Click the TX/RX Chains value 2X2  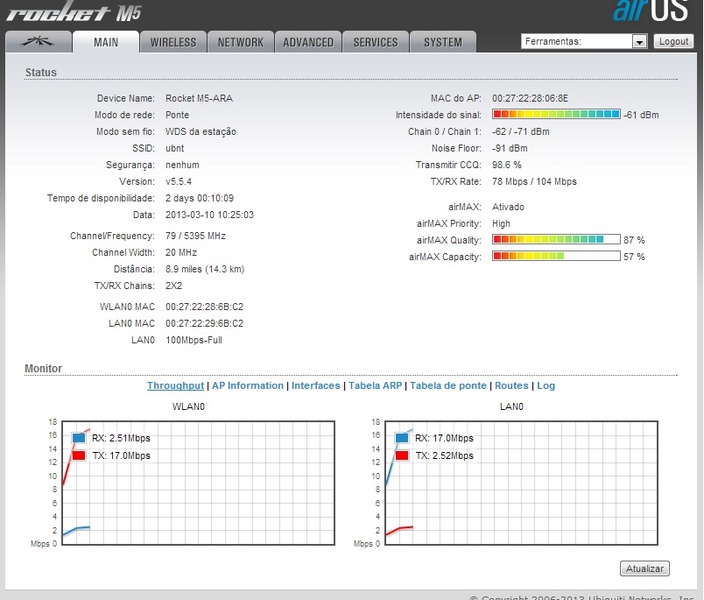174,286
